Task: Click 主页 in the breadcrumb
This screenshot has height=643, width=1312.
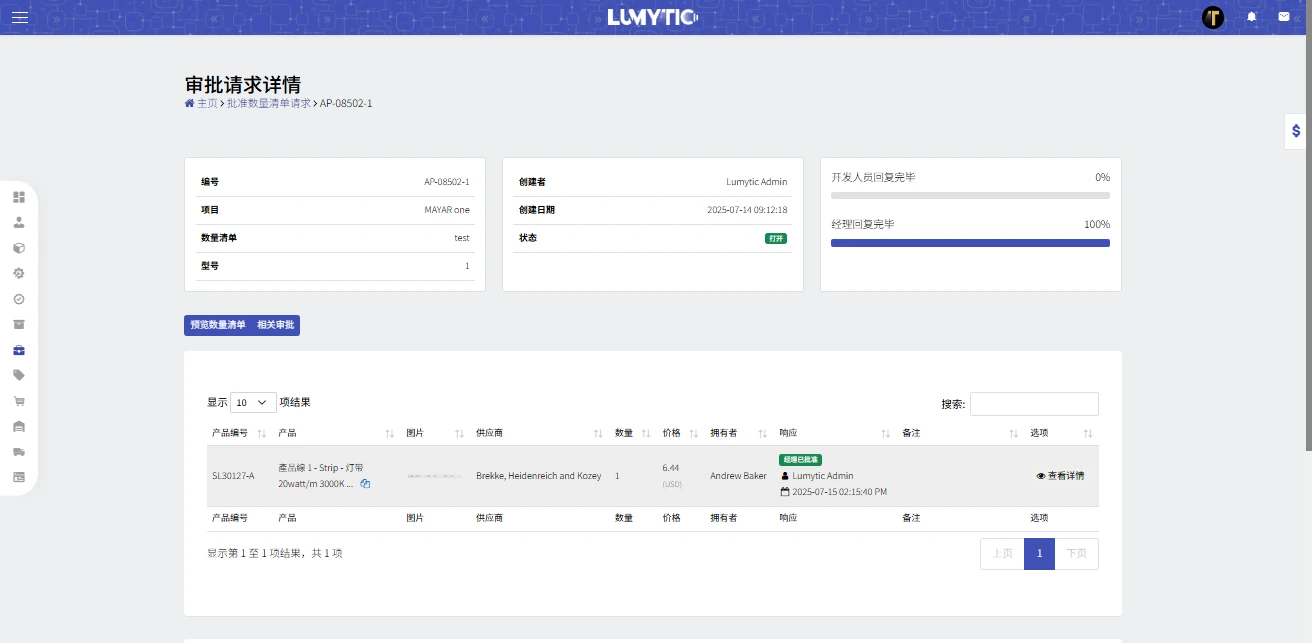Action: click(207, 103)
